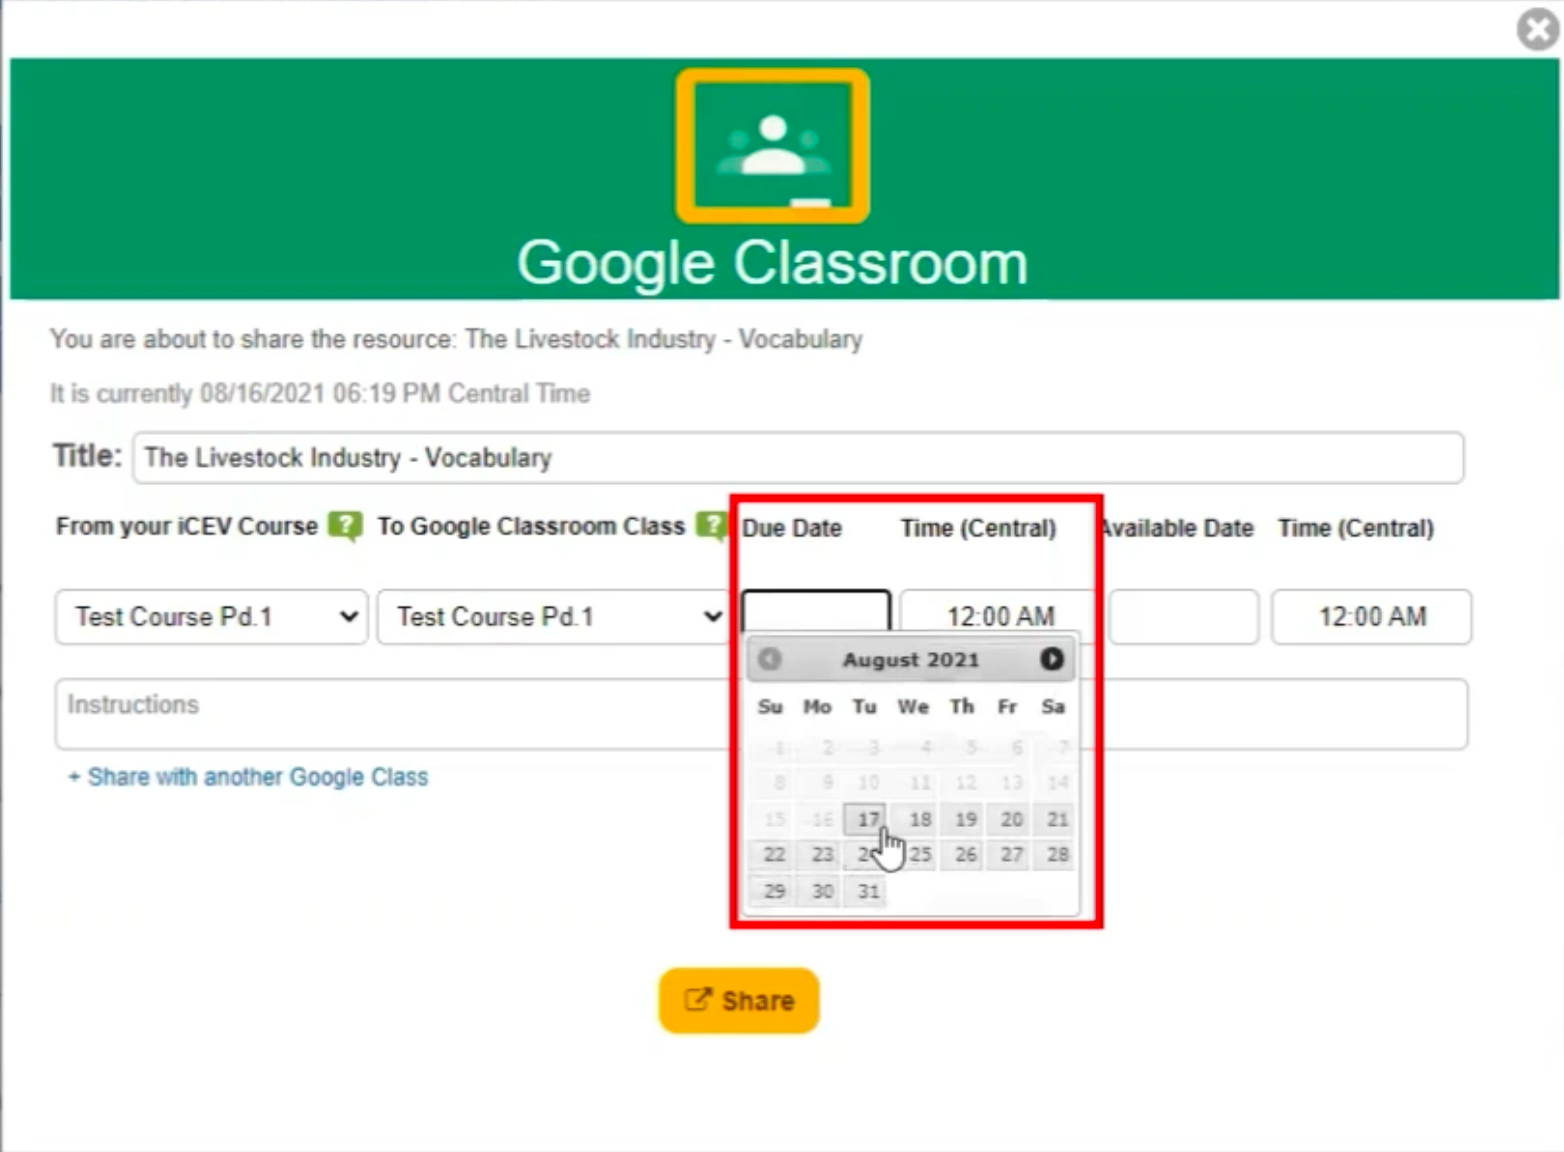Image resolution: width=1564 pixels, height=1152 pixels.
Task: Click Share with another Google Class link
Action: (248, 777)
